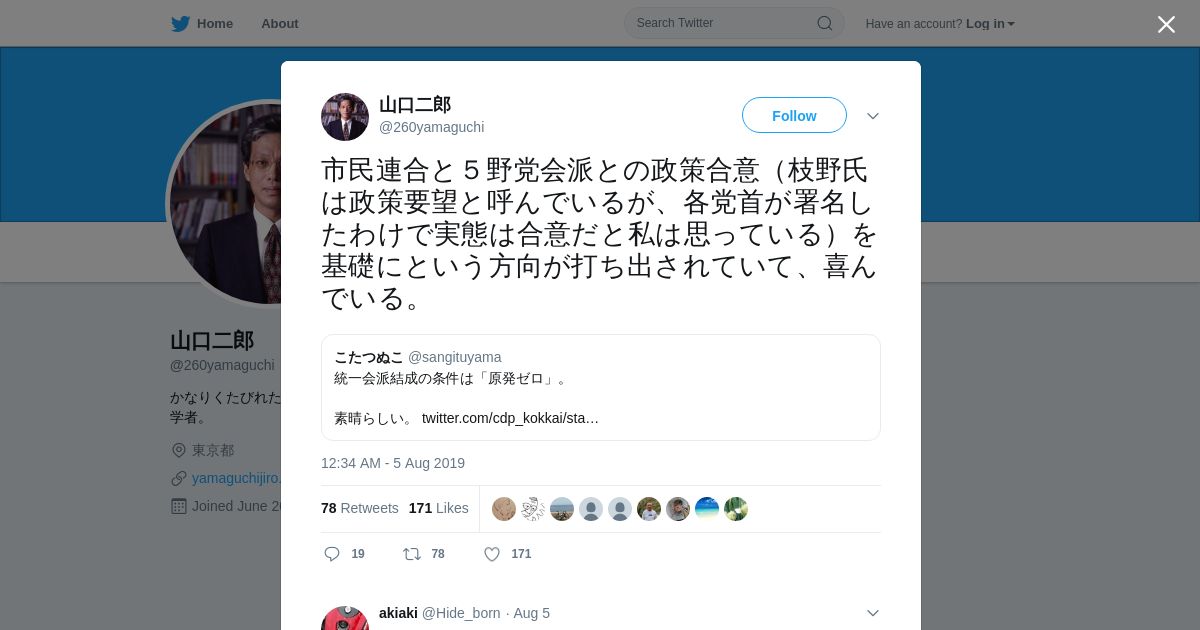Open 山口二郎's avatar in tweet header
Image resolution: width=1200 pixels, height=630 pixels.
[345, 117]
